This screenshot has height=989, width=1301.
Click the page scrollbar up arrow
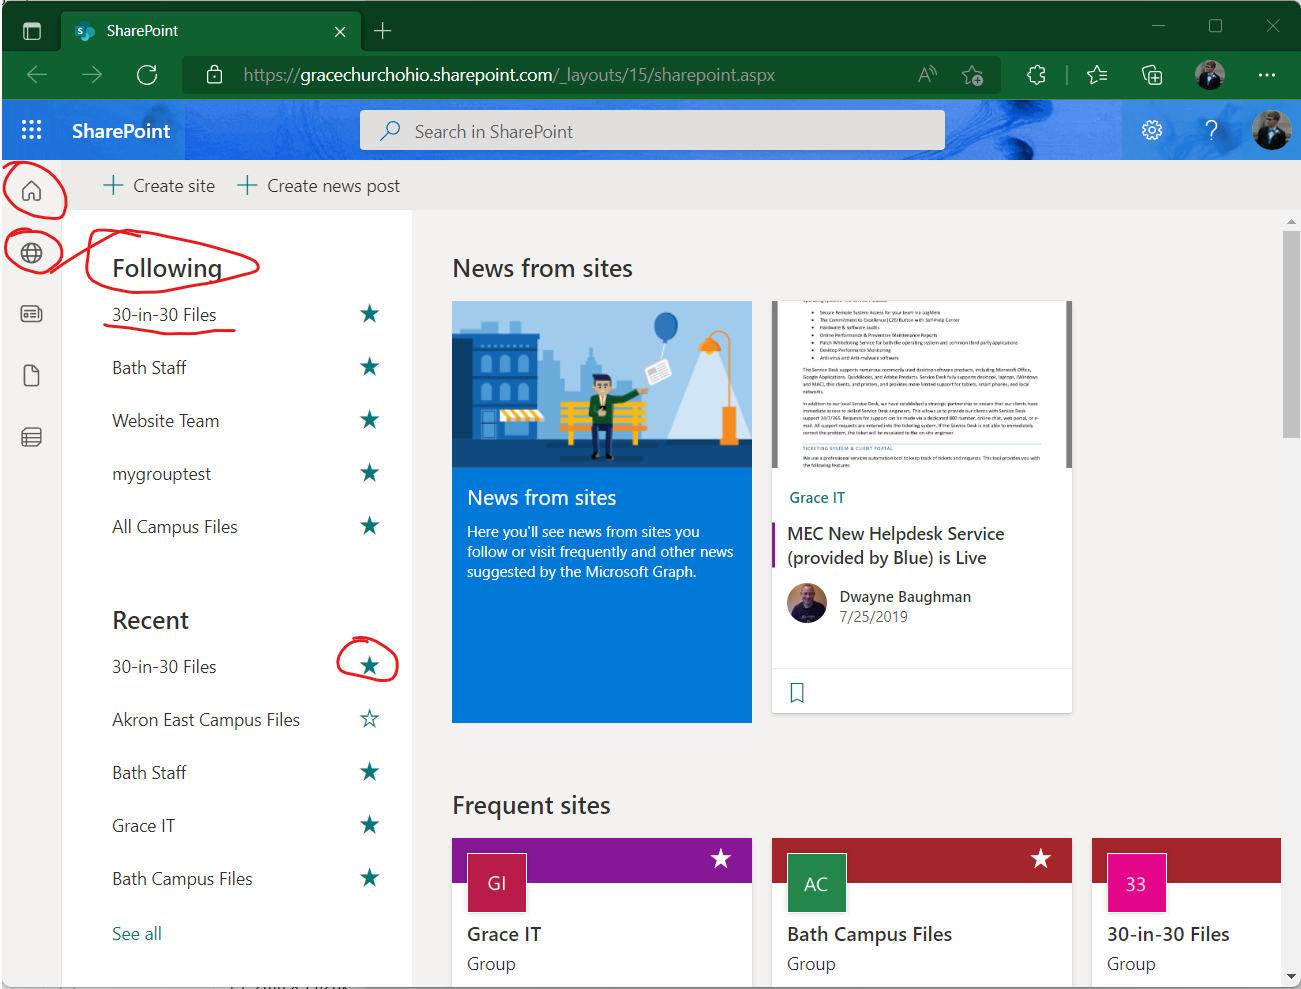pos(1291,222)
